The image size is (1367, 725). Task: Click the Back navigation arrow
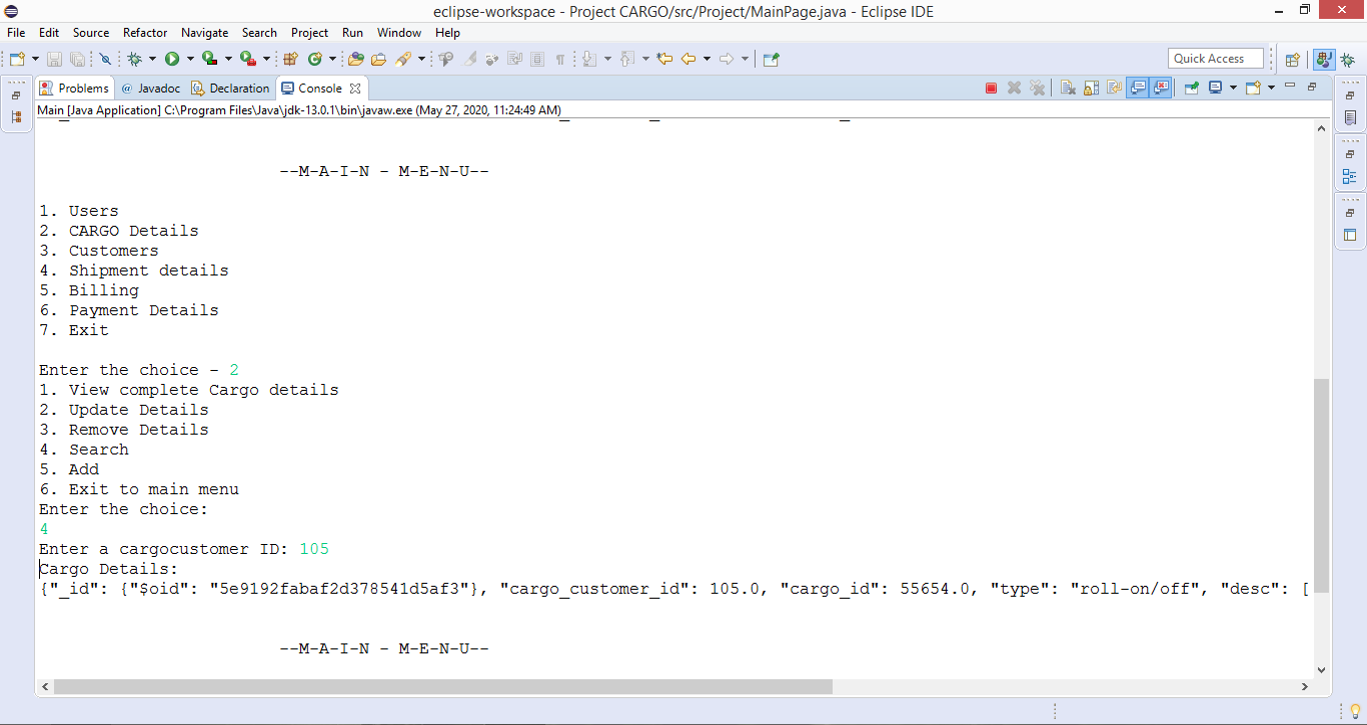(x=689, y=59)
